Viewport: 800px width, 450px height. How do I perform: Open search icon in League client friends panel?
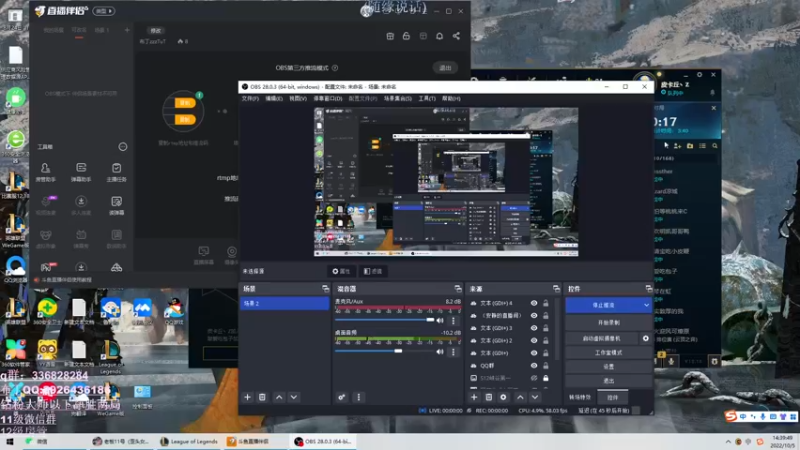point(715,146)
